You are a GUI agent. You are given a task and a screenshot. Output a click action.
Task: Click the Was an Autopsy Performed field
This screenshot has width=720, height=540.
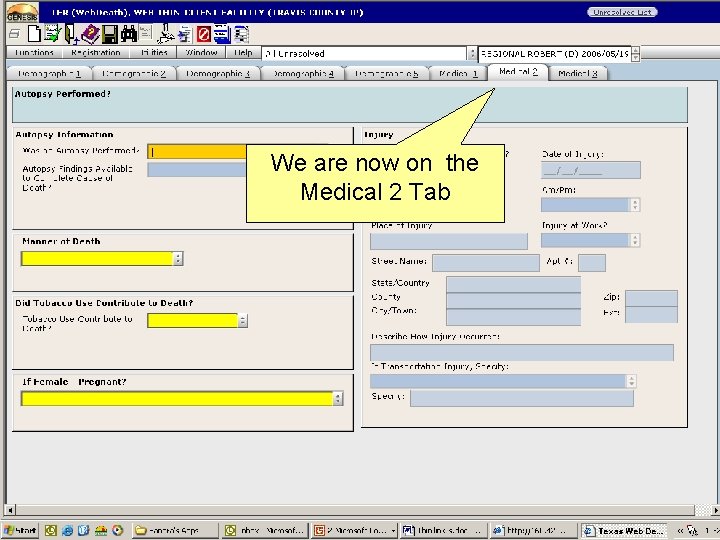click(x=197, y=152)
